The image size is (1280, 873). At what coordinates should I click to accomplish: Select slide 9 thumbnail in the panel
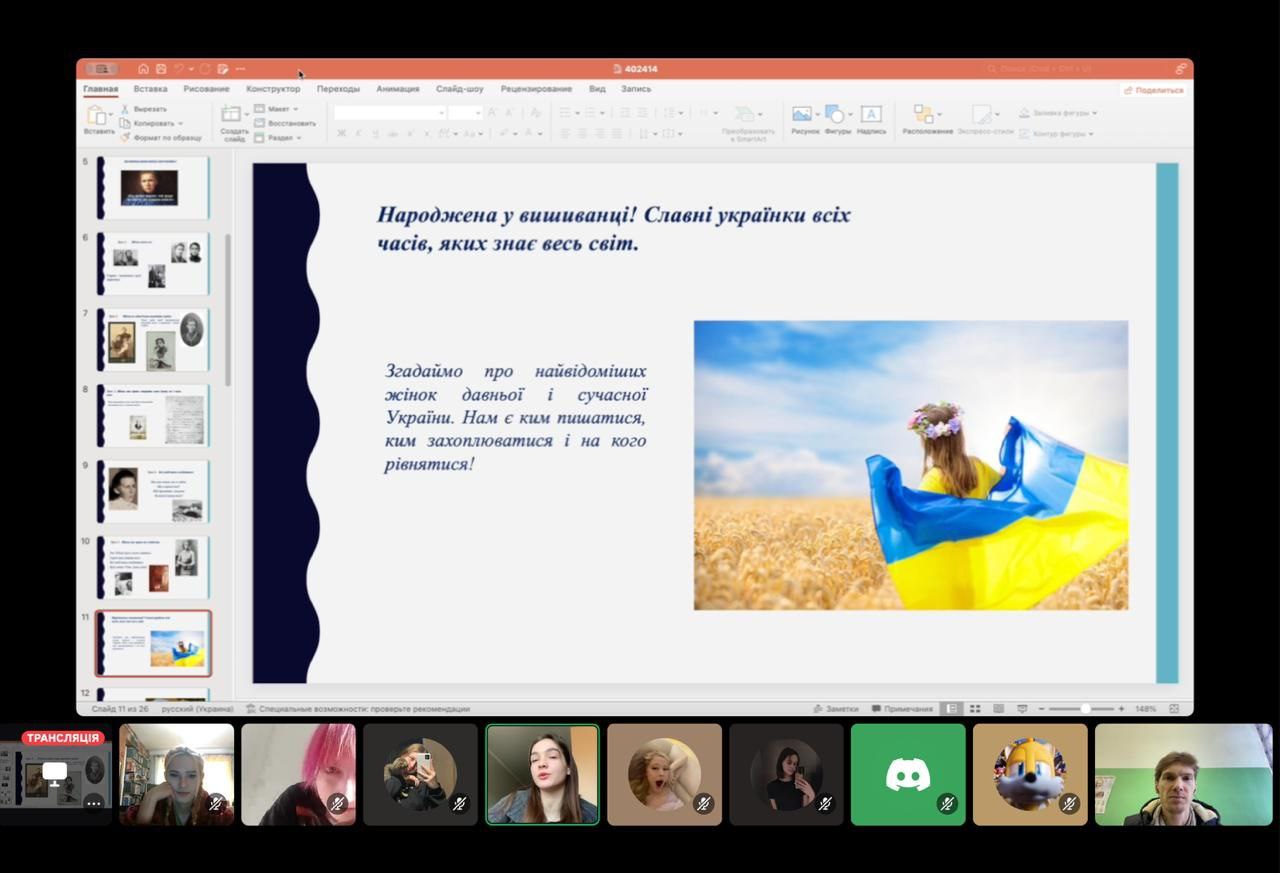(x=153, y=491)
